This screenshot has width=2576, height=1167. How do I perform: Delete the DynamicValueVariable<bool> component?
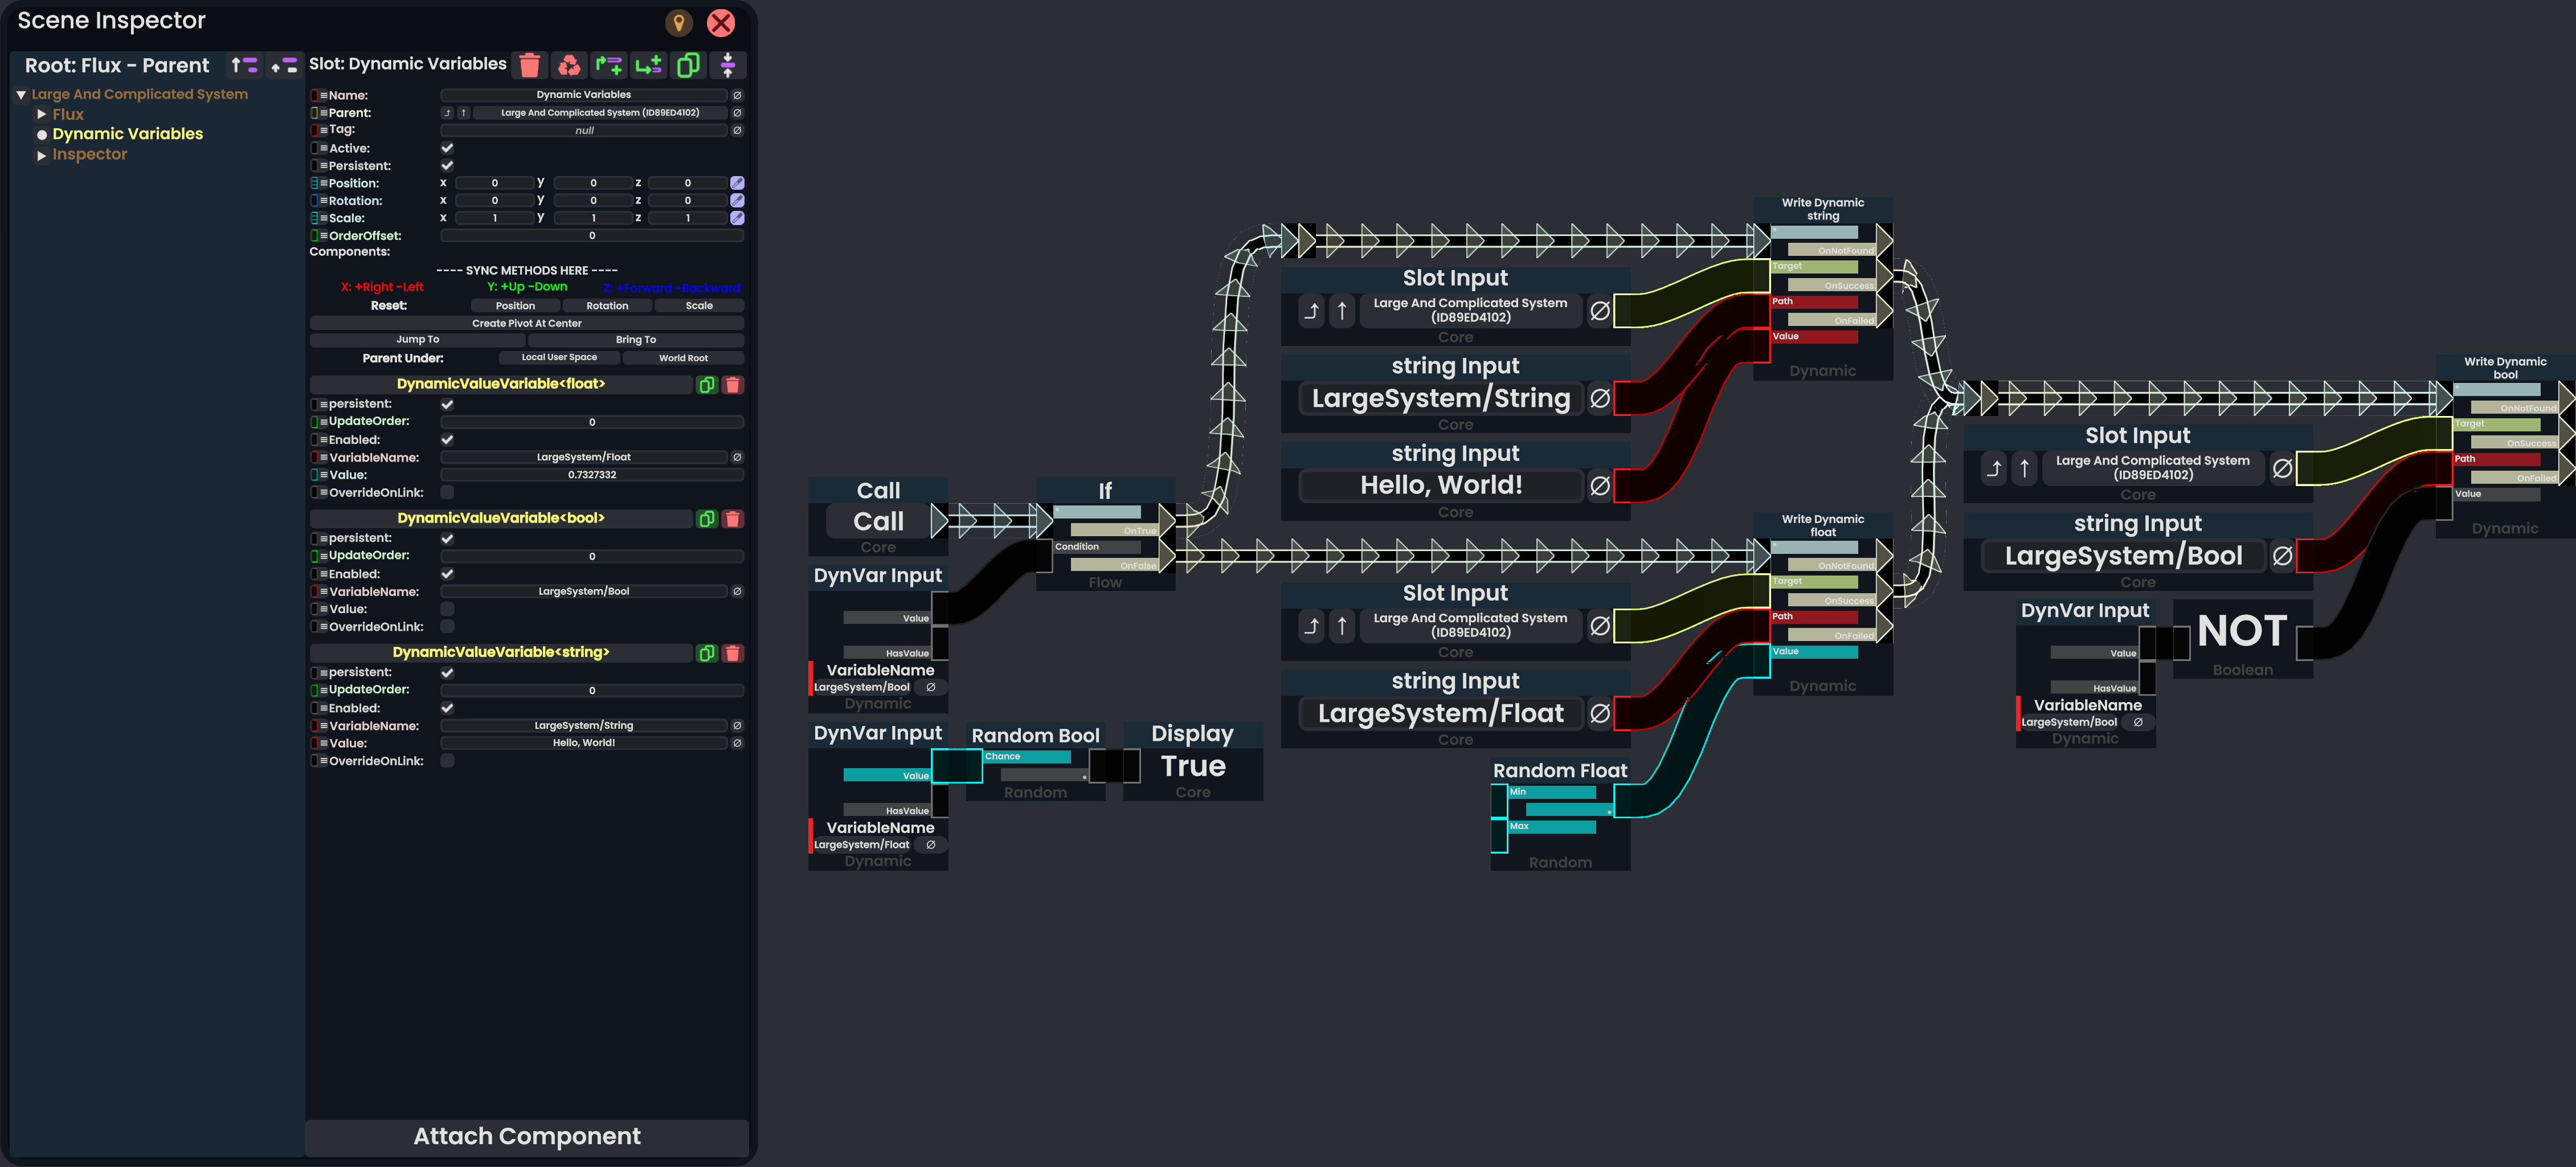click(x=732, y=519)
